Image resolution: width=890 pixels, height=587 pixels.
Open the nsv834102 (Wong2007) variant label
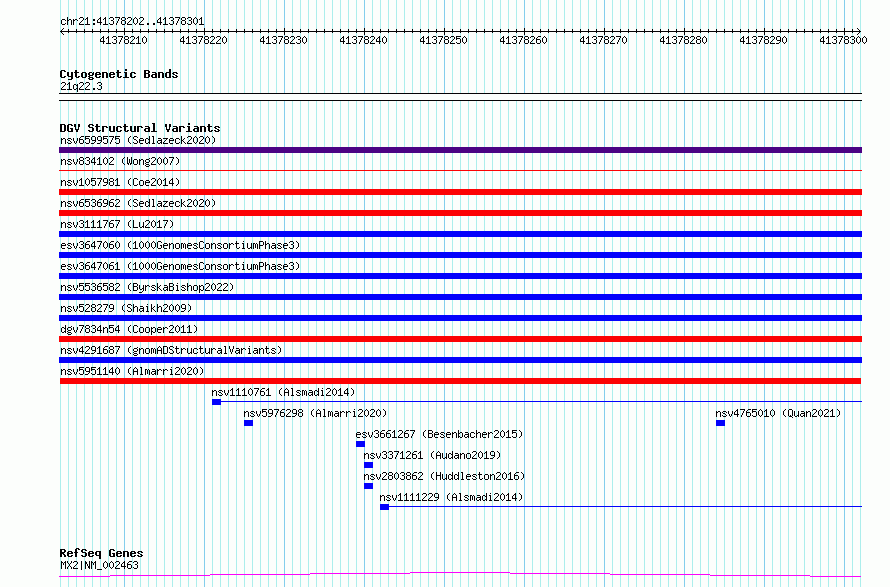click(120, 161)
